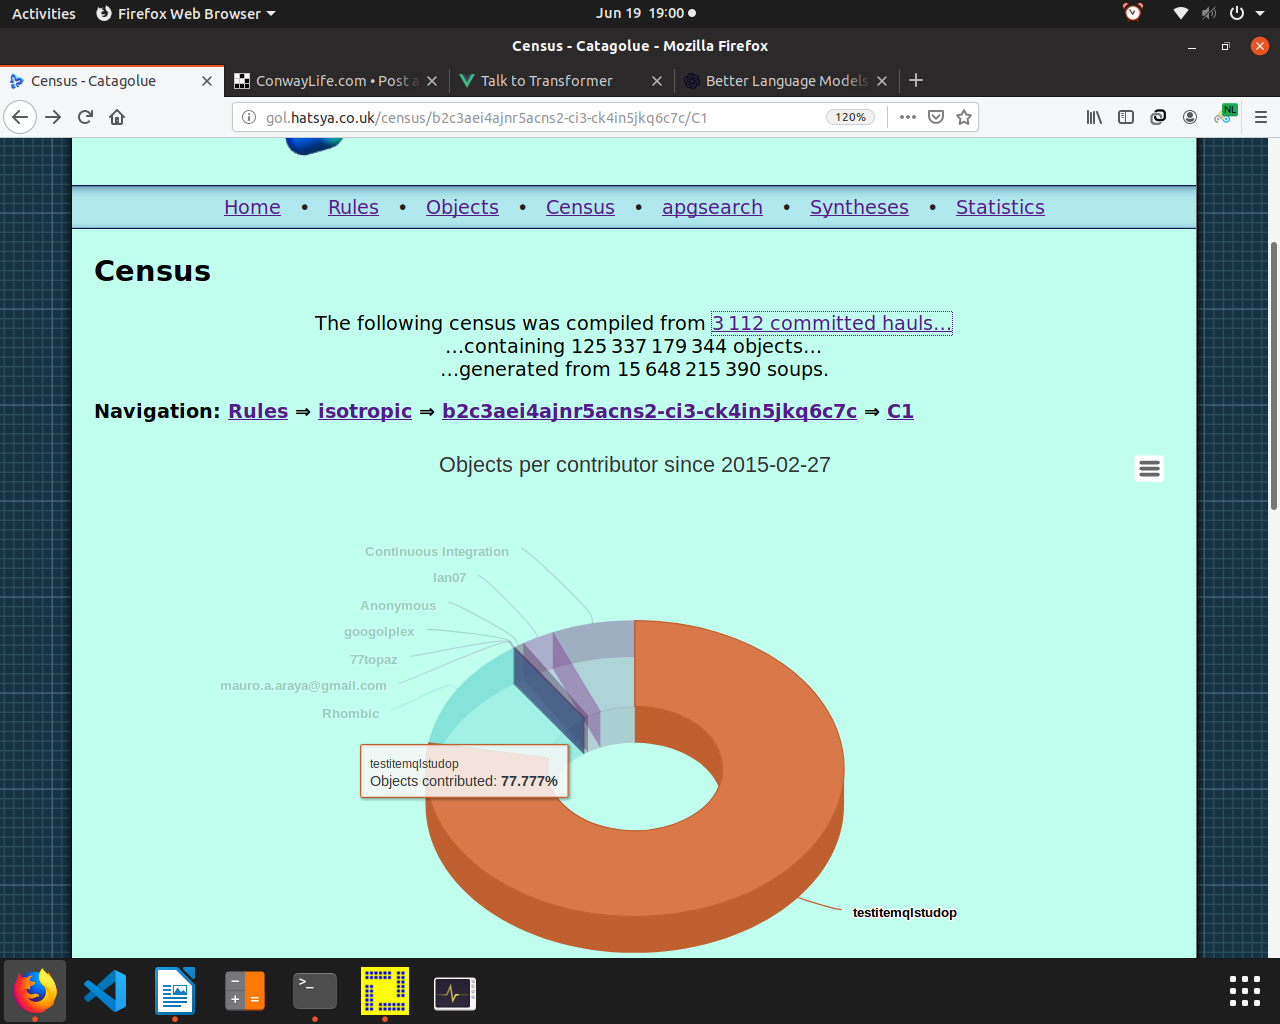Image resolution: width=1280 pixels, height=1024 pixels.
Task: Open the apgsearch link
Action: point(712,207)
